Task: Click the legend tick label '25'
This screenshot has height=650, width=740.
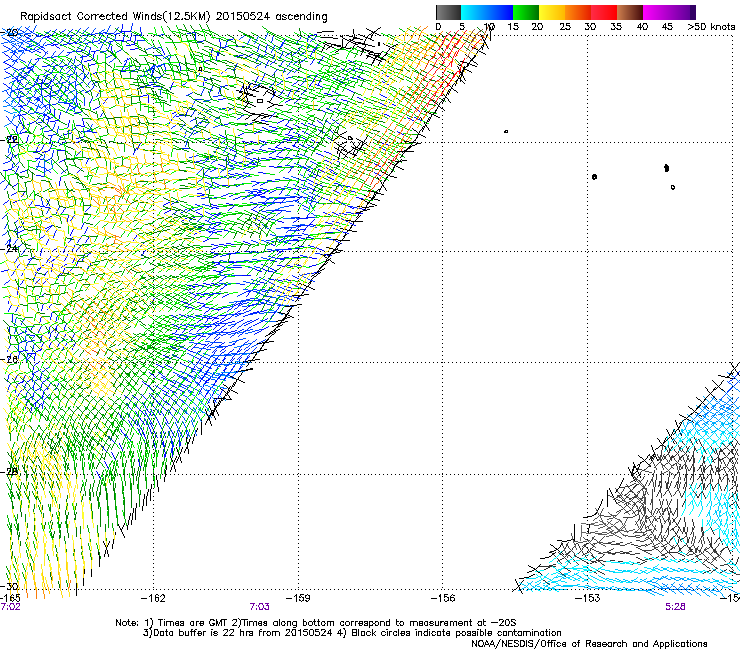Action: [x=565, y=27]
